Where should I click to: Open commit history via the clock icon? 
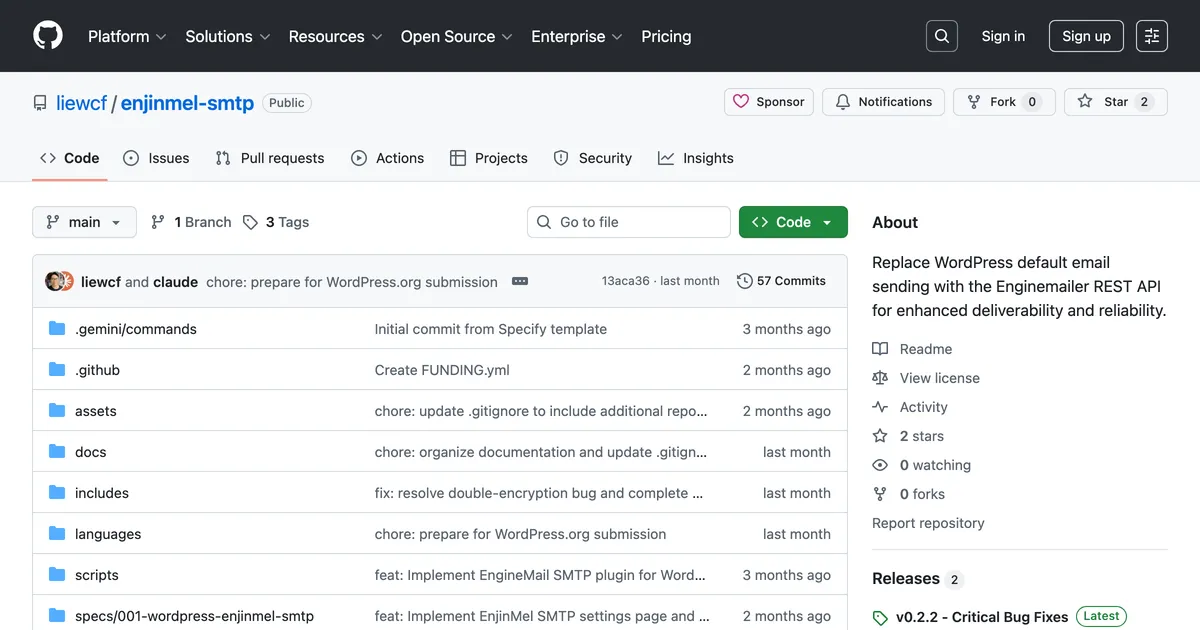click(x=744, y=281)
